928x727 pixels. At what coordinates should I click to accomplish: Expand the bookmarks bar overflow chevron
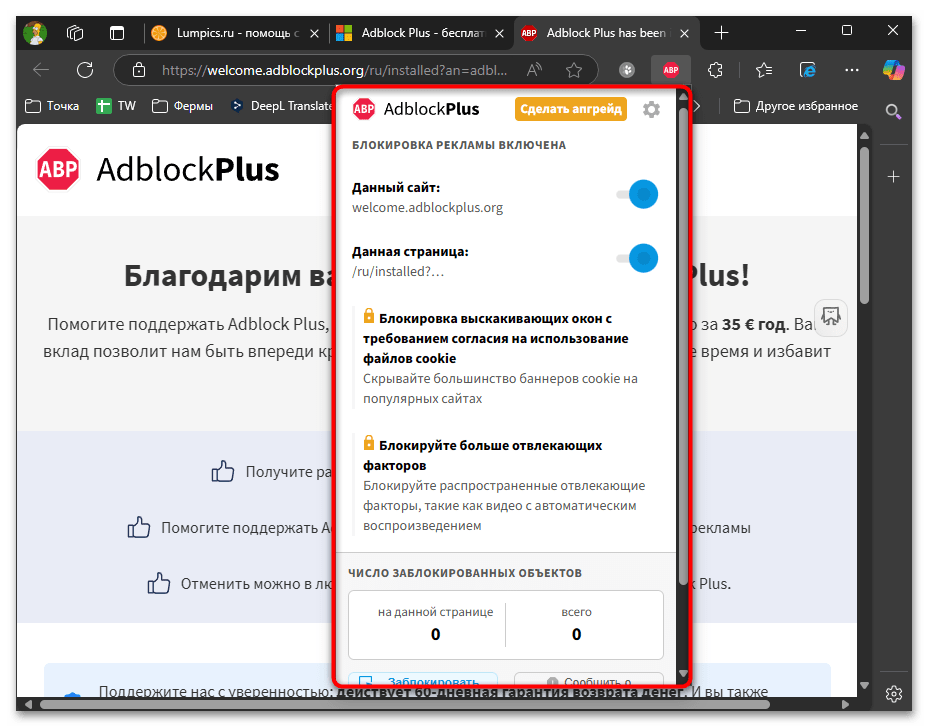(x=697, y=106)
